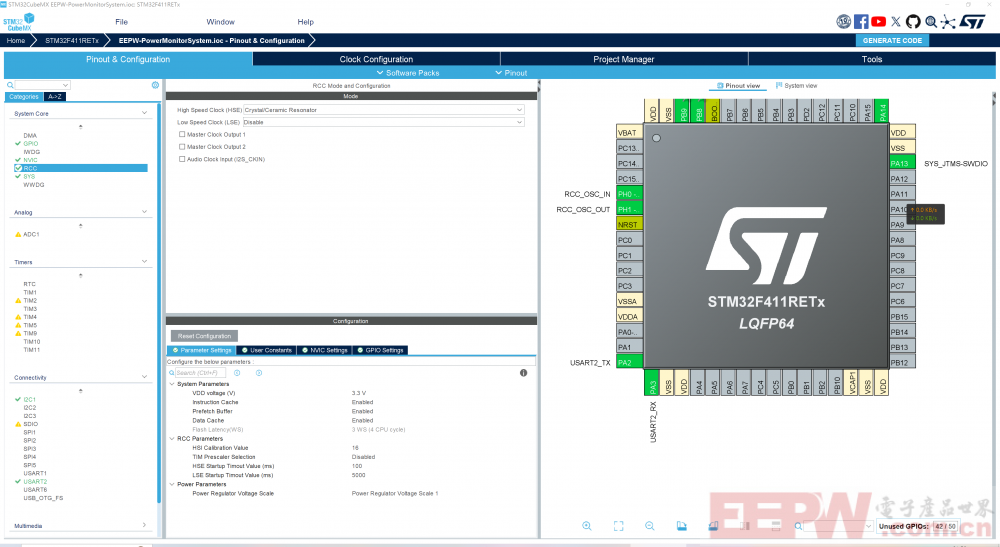Click the Reset Configuration button

(204, 336)
